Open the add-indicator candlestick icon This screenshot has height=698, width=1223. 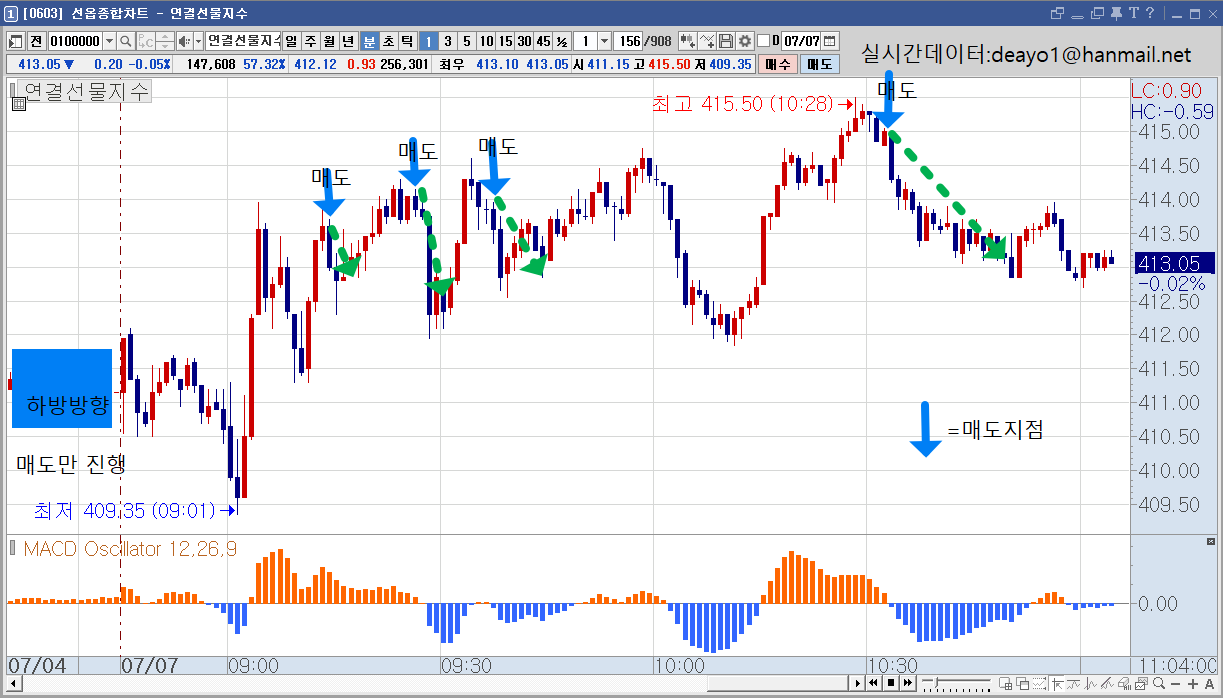point(687,41)
